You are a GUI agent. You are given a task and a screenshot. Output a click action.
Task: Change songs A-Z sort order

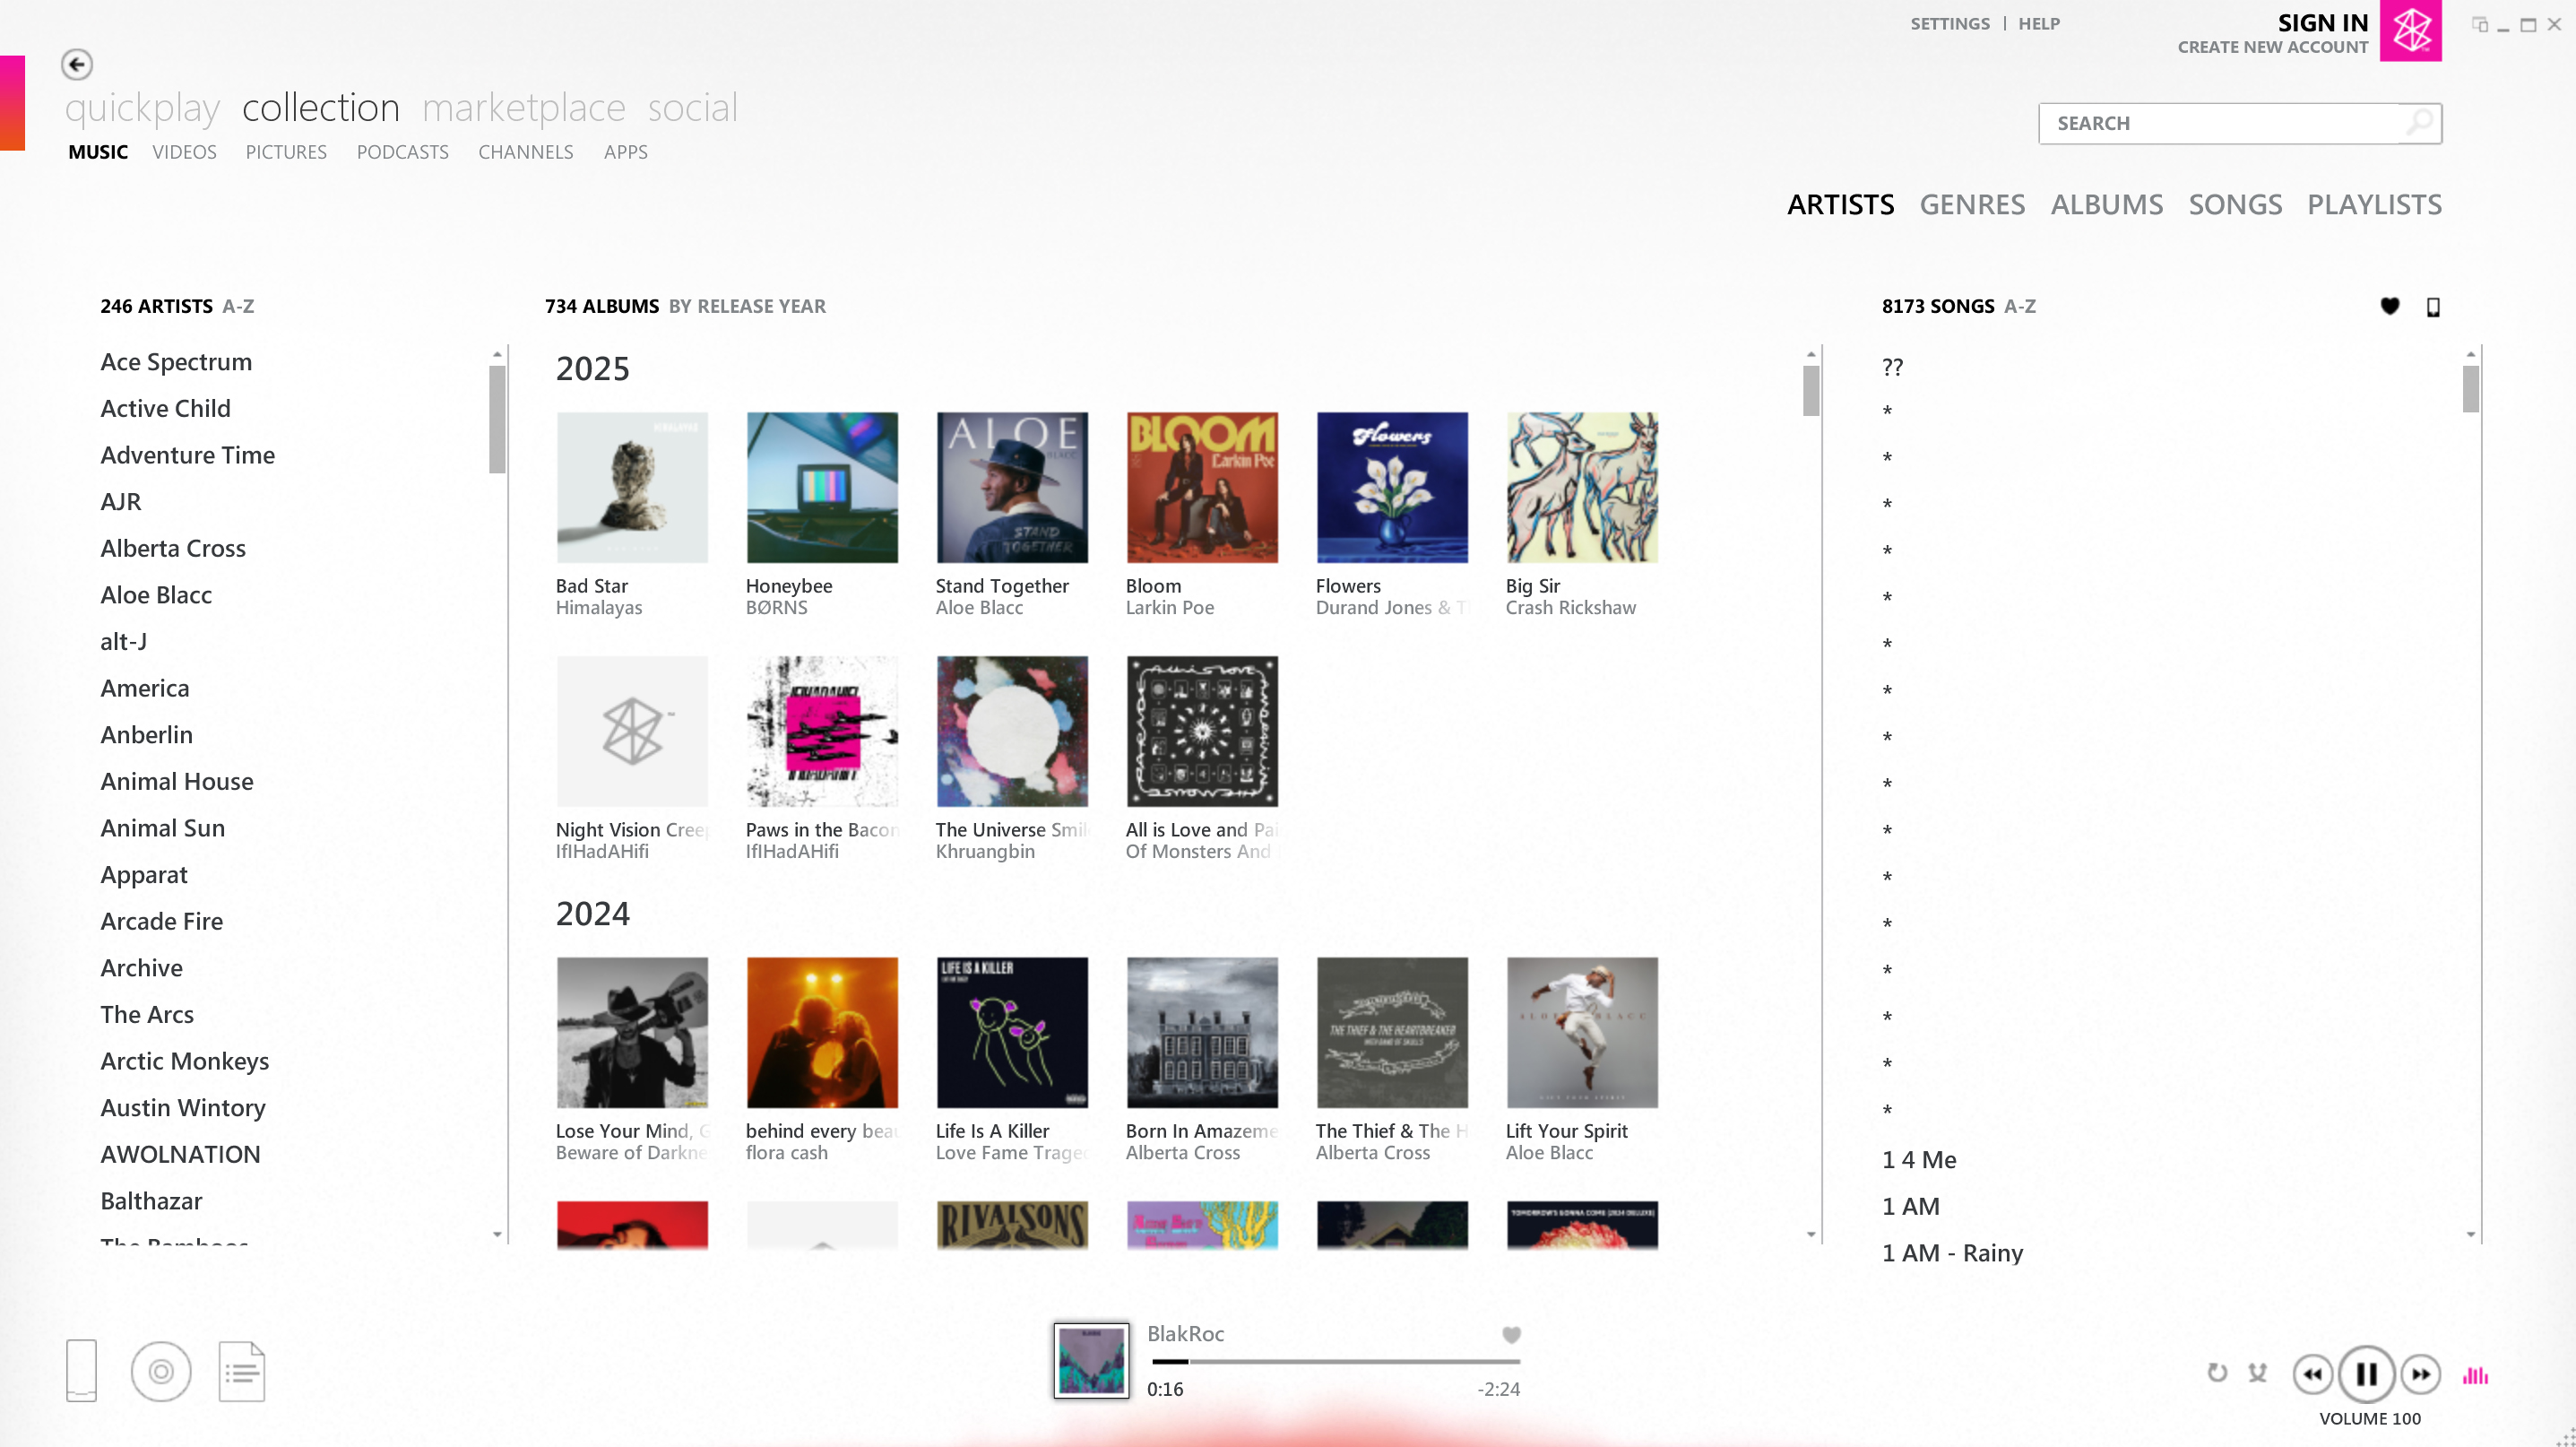tap(2019, 306)
